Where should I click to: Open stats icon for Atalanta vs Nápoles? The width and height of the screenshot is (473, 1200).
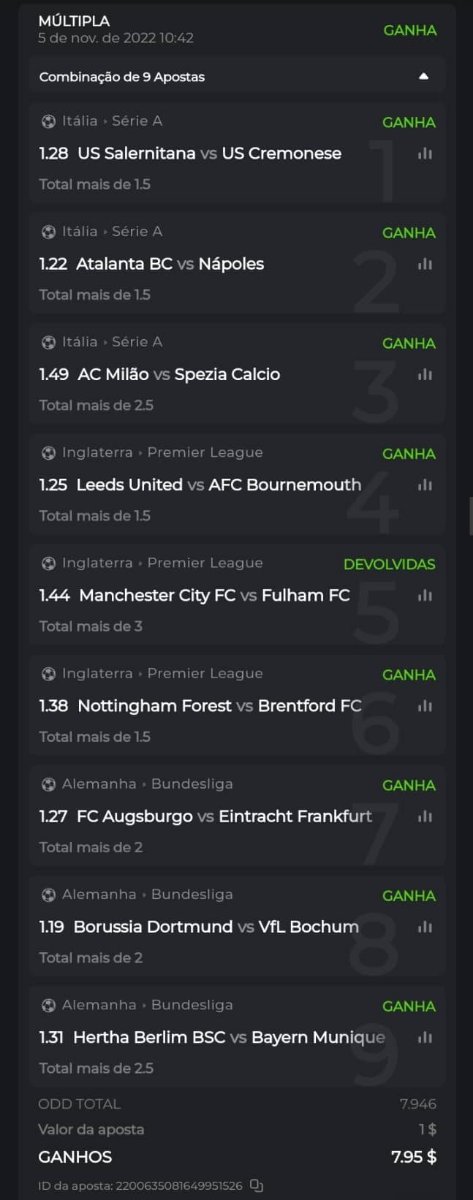[x=425, y=264]
